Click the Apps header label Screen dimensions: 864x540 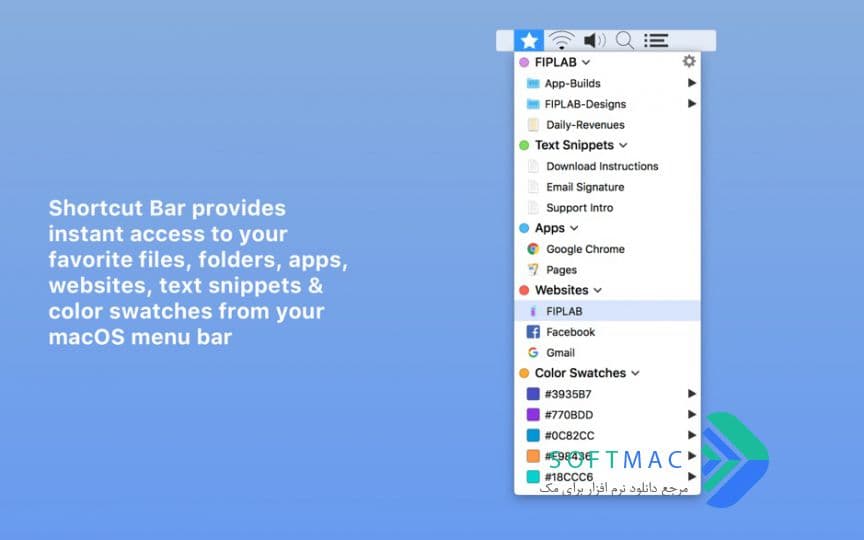click(549, 228)
